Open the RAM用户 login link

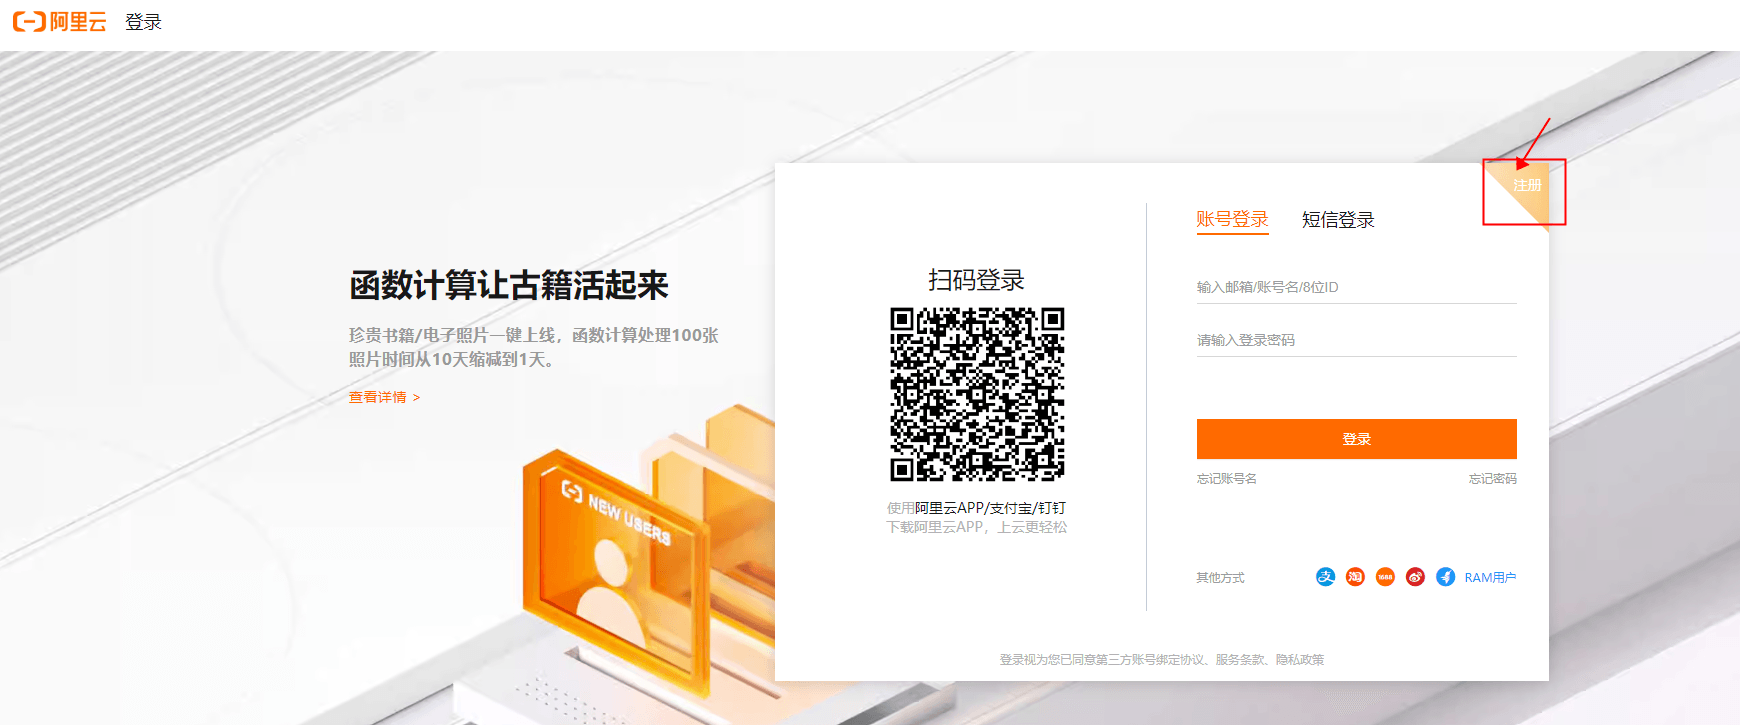(x=1490, y=578)
